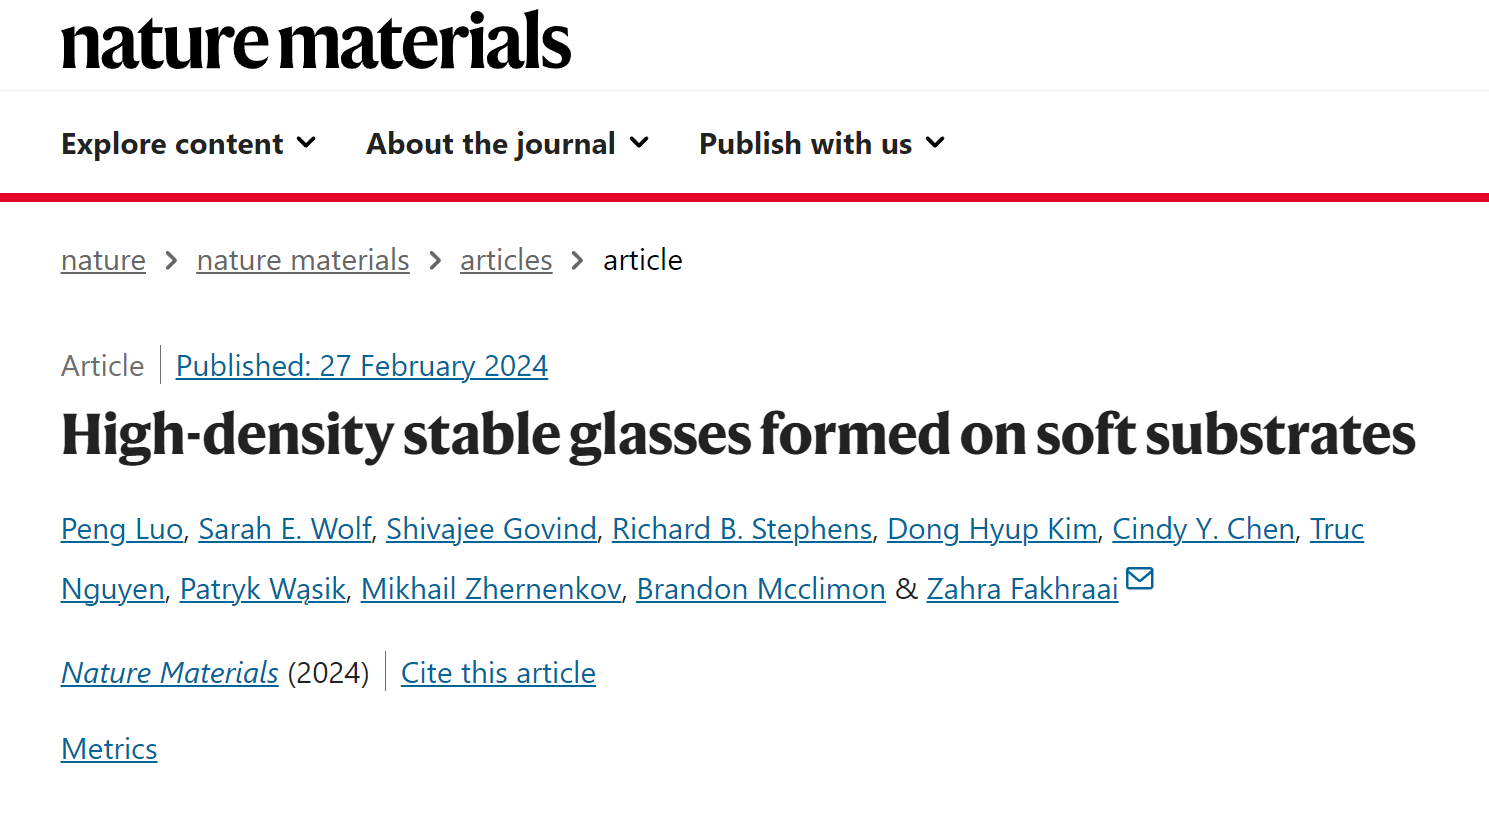
Task: Select author Sarah E. Wolf
Action: click(285, 529)
